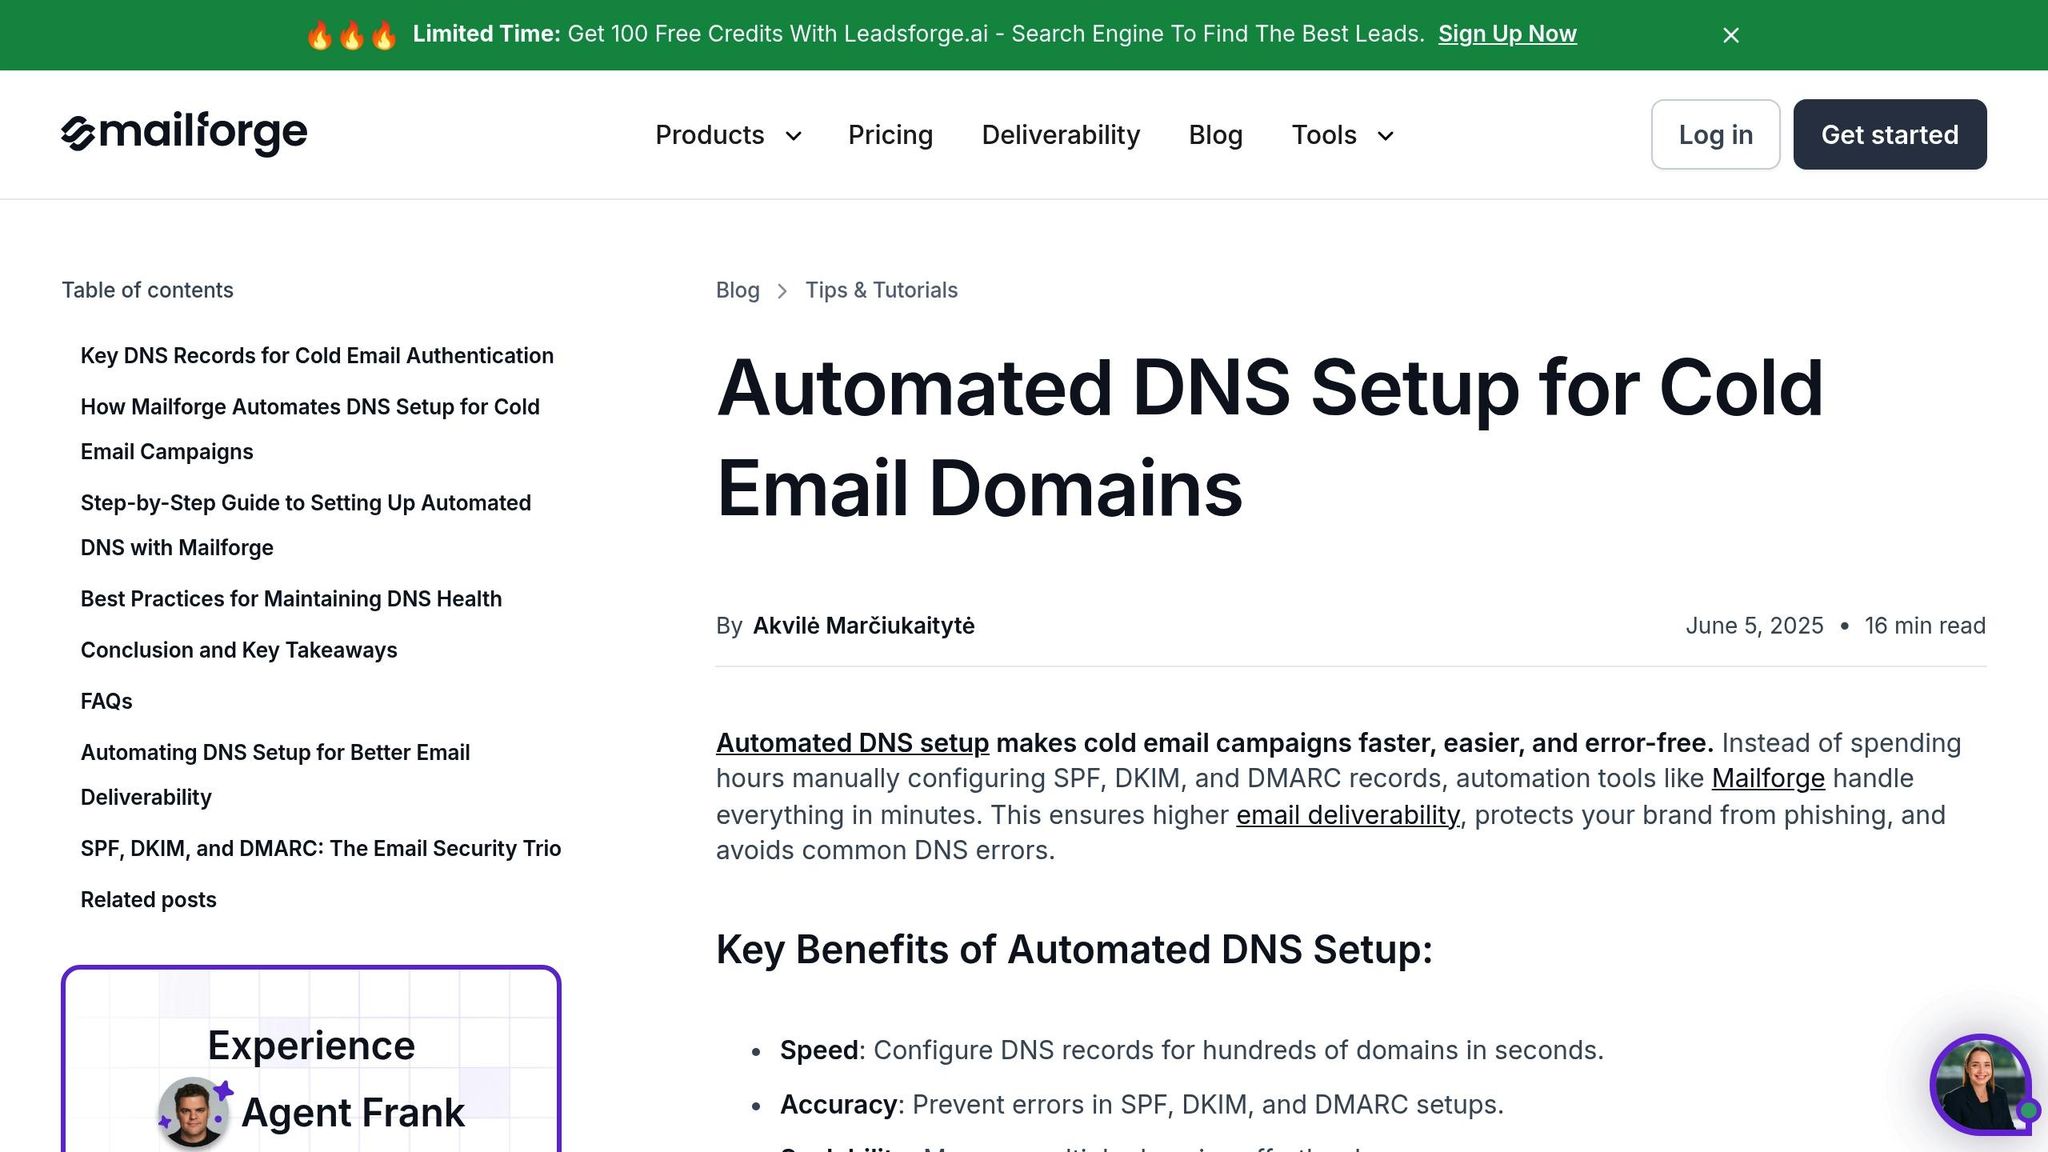Jump to FAQs in table of contents

coord(106,701)
